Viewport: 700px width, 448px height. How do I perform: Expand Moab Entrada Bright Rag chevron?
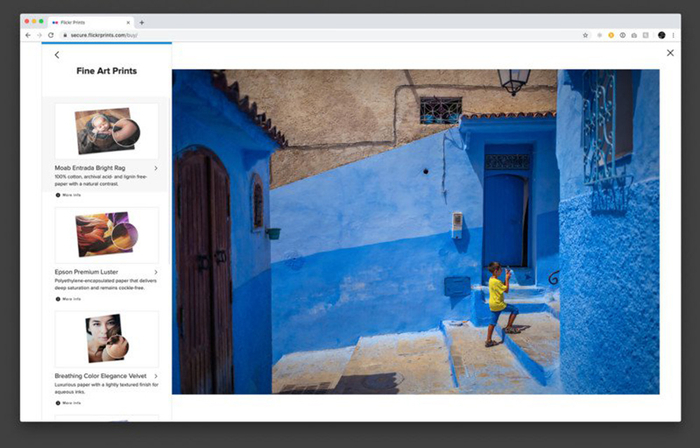point(156,168)
